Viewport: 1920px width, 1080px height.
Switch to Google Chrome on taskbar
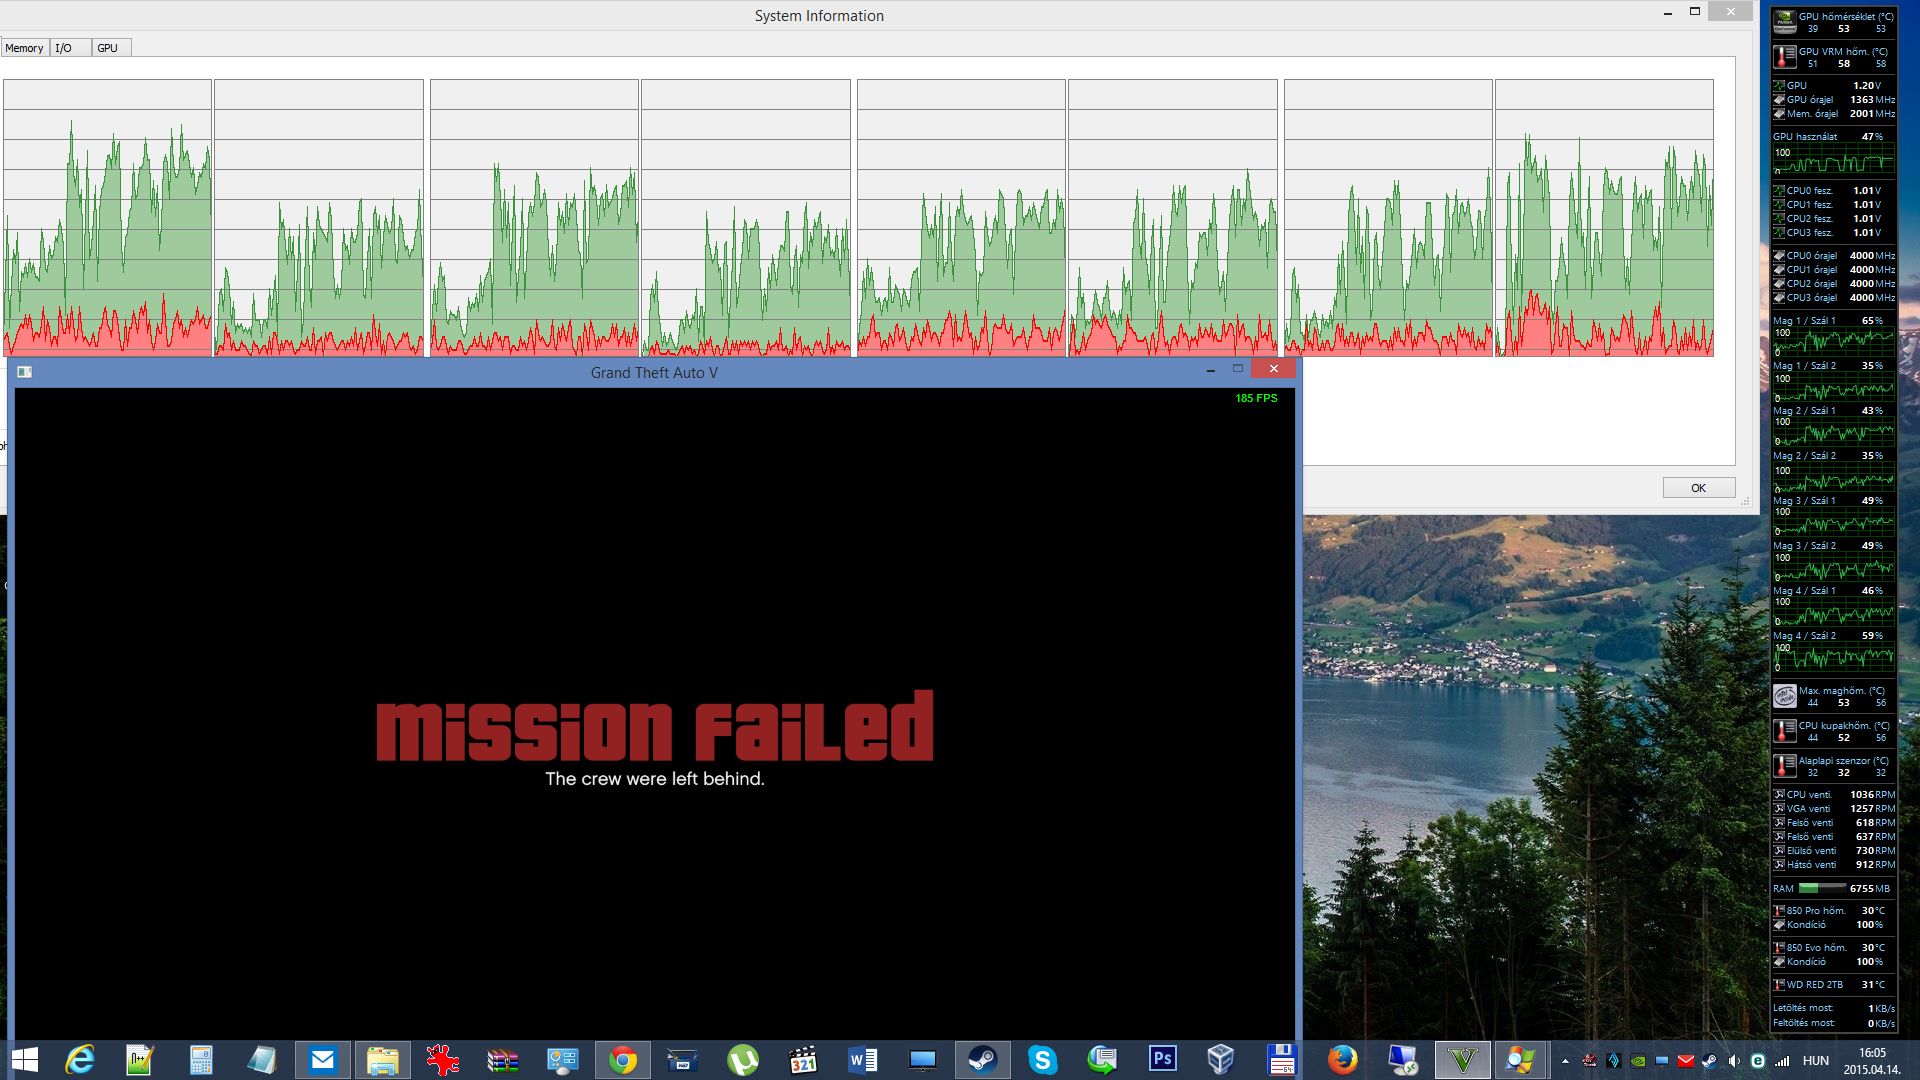click(622, 1060)
